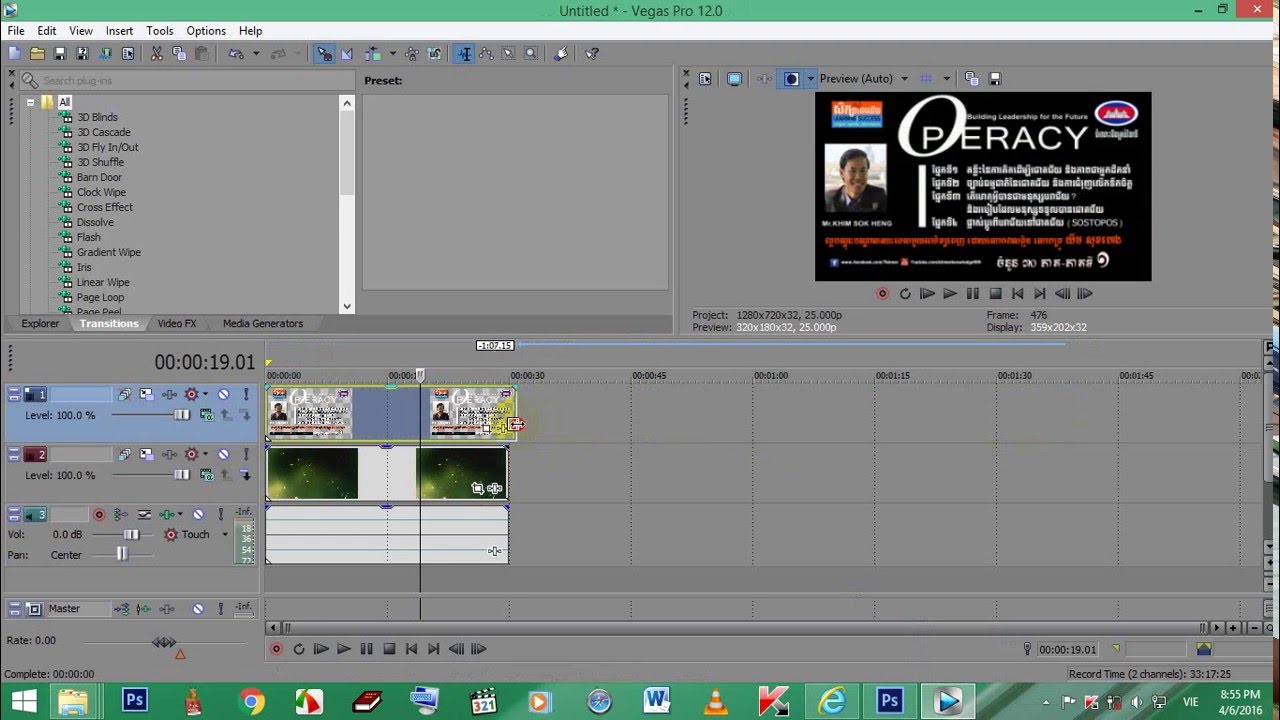Click the Search plug-ins field
This screenshot has height=720, width=1280.
pyautogui.click(x=187, y=80)
